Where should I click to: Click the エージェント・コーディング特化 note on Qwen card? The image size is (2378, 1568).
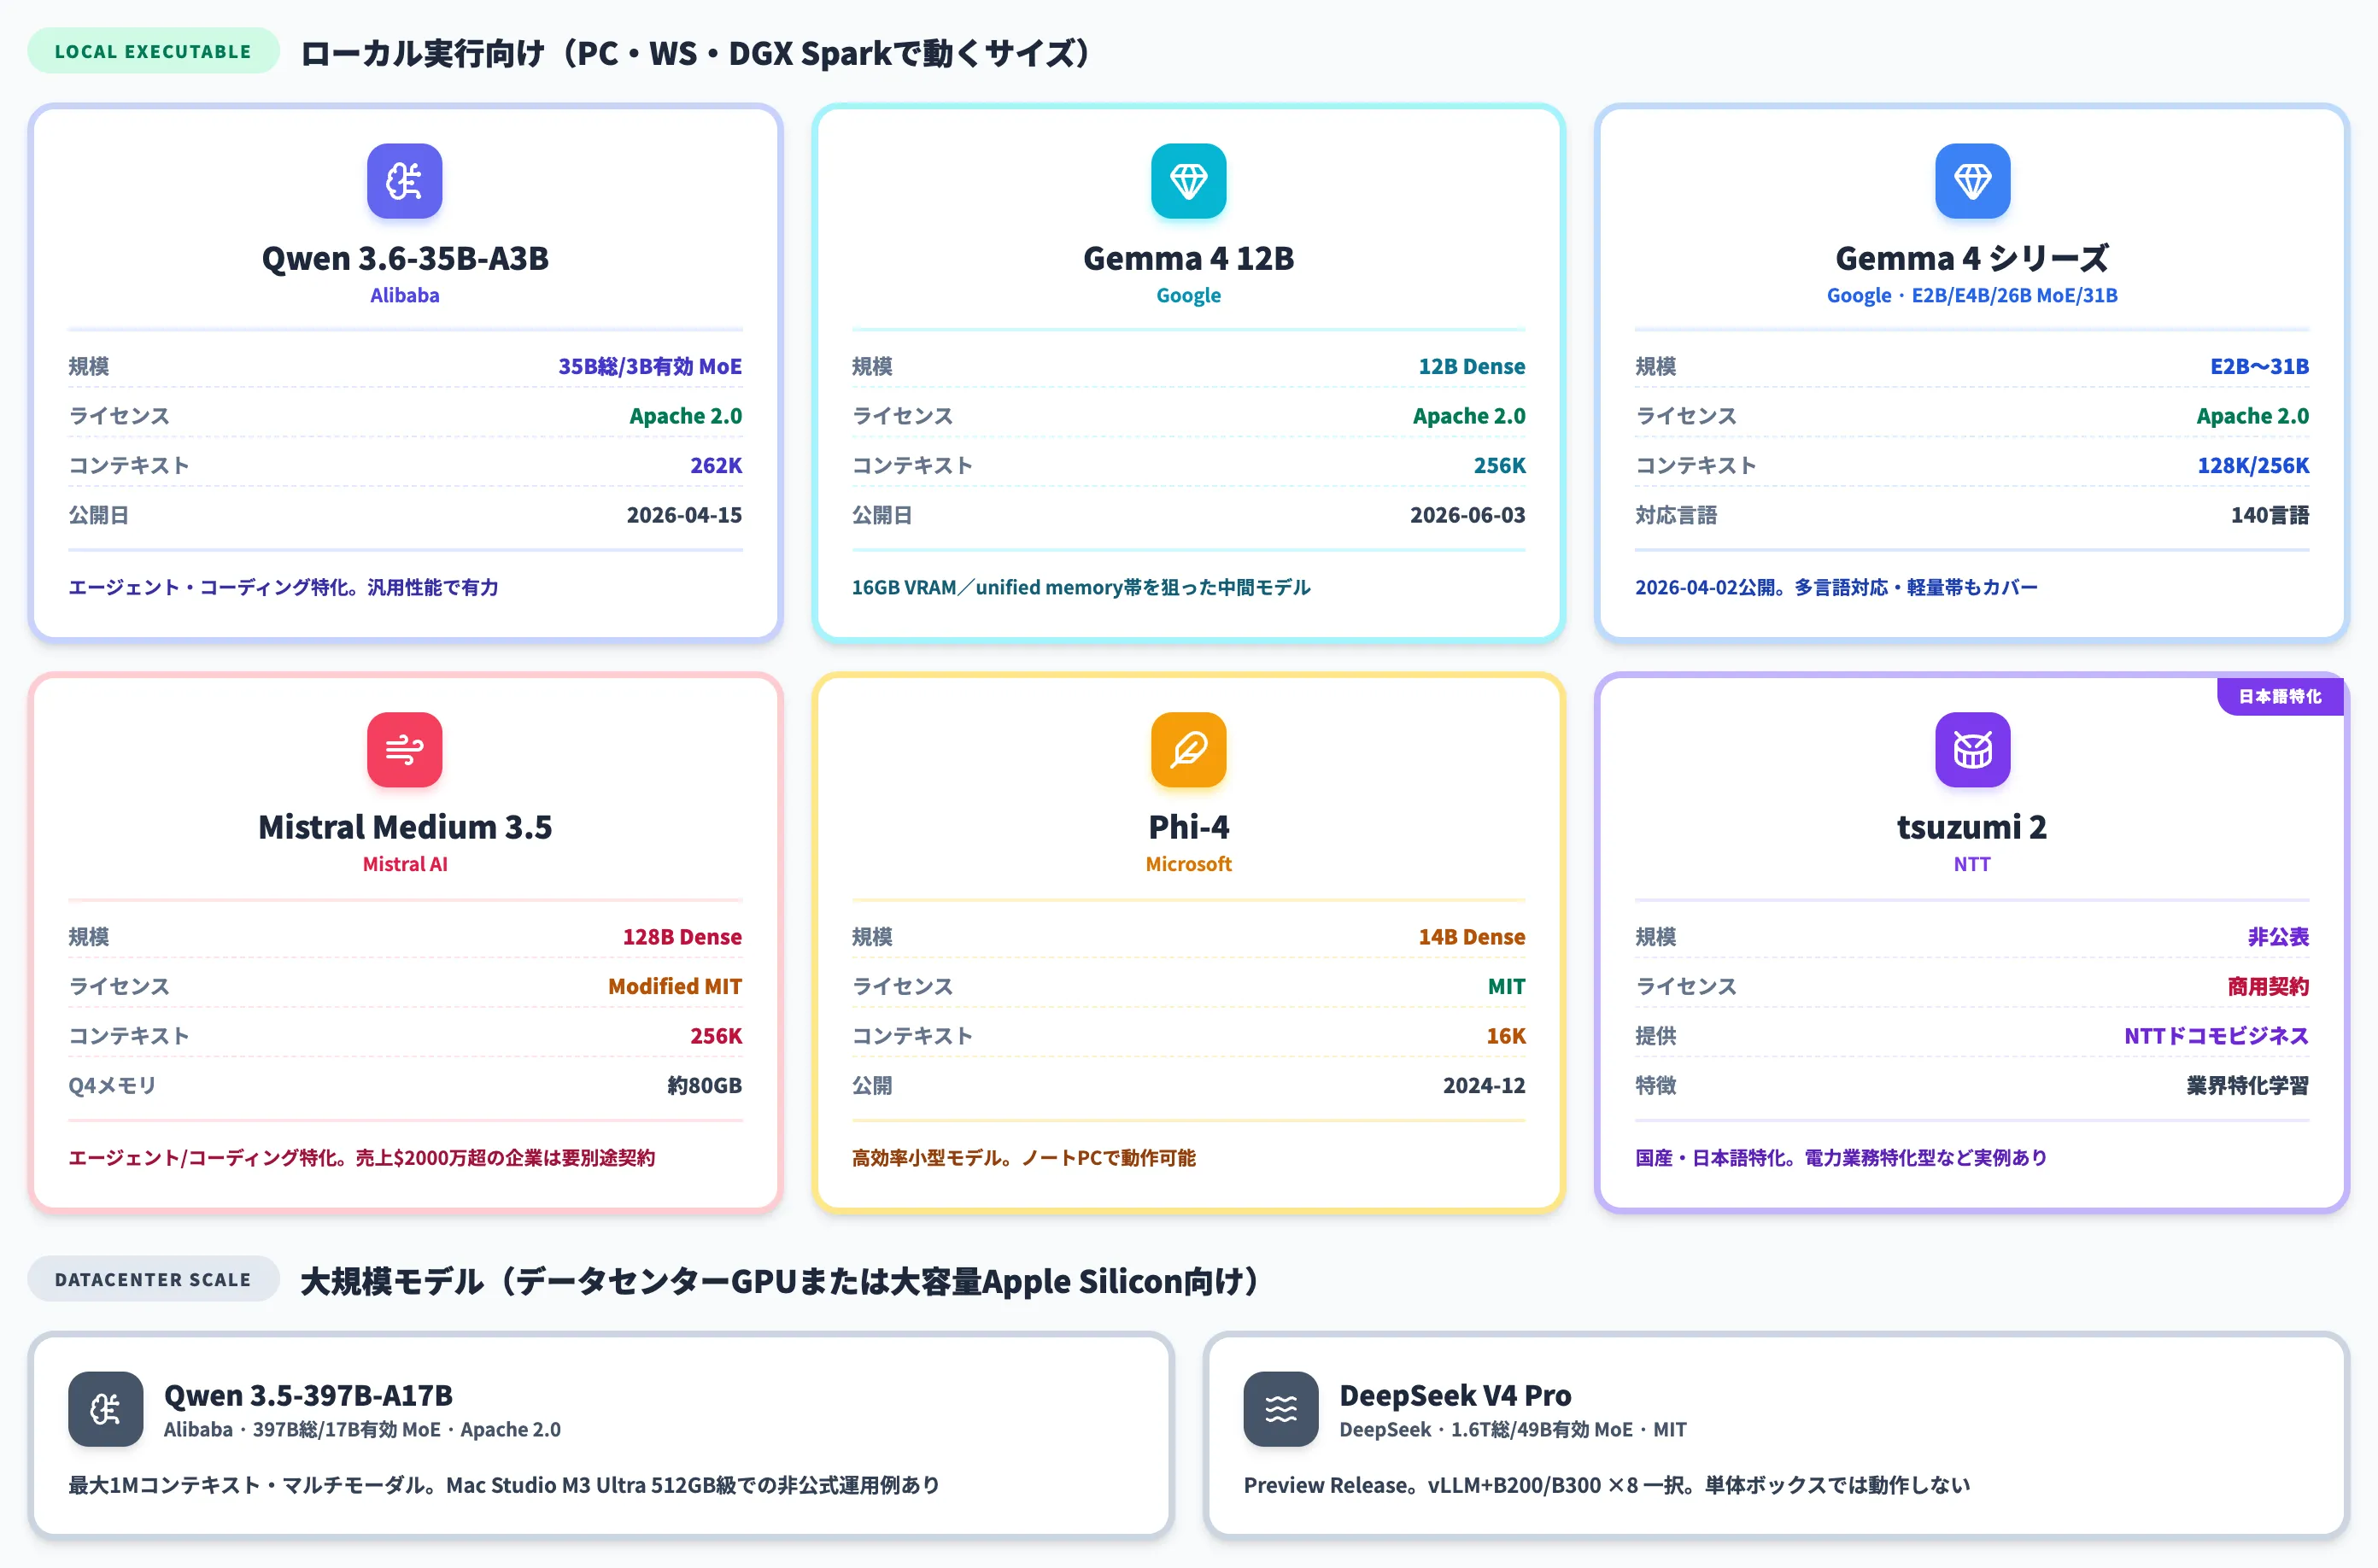(x=283, y=587)
